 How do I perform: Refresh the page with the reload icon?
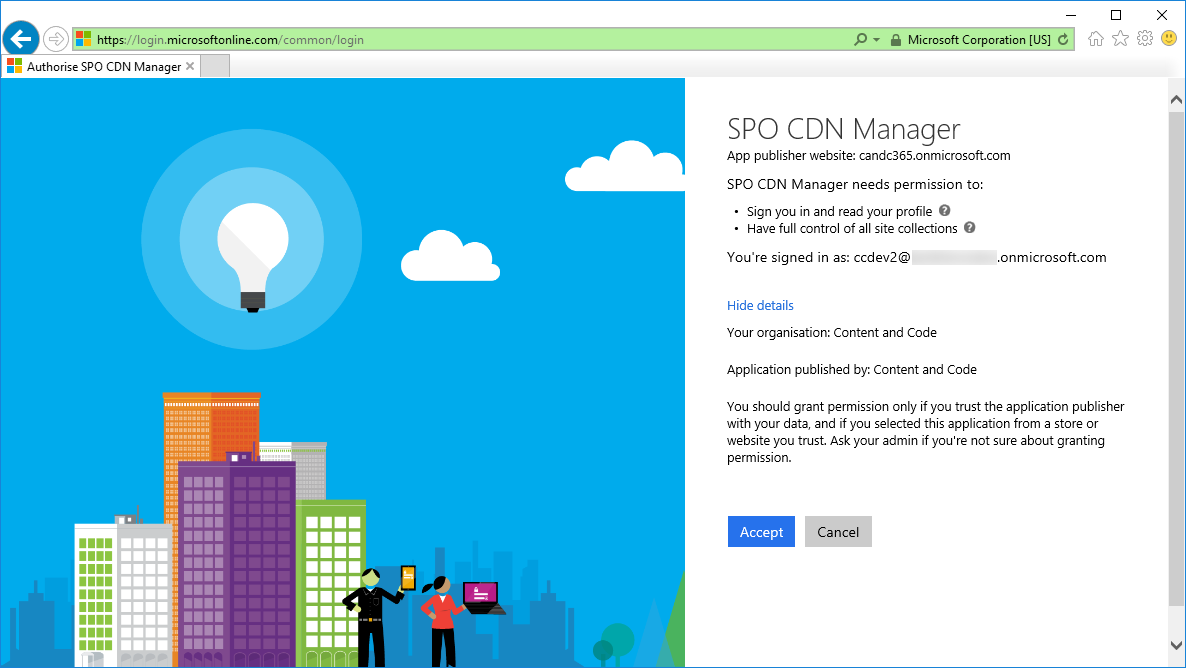click(1063, 39)
